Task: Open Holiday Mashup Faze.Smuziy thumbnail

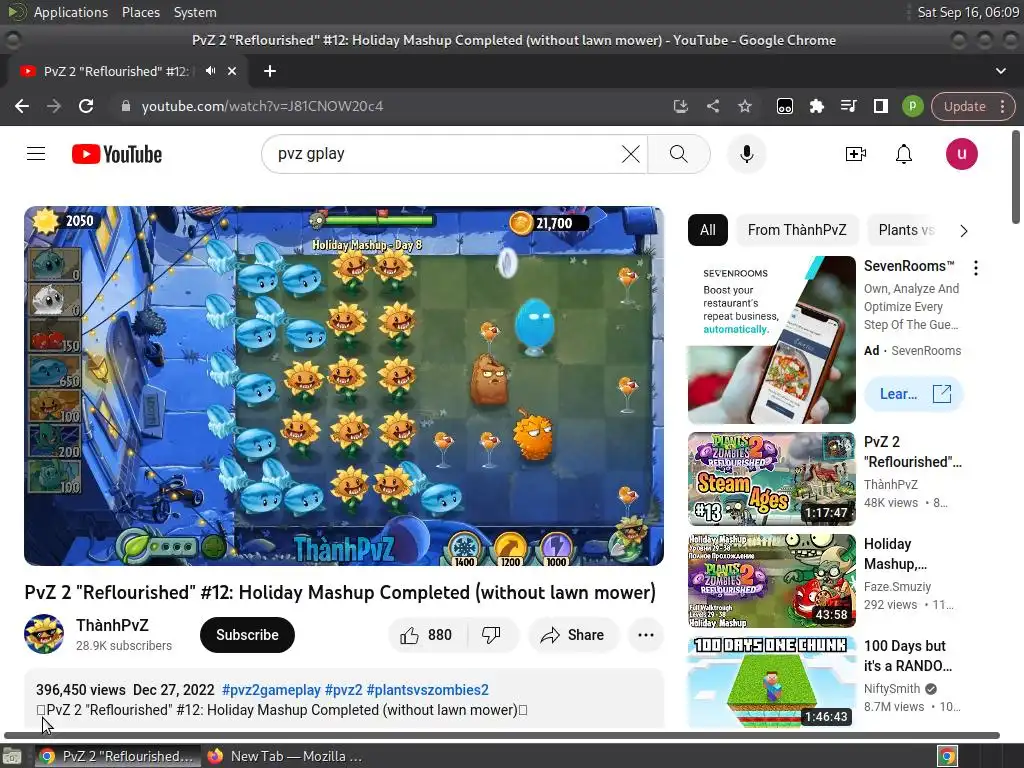Action: click(x=771, y=581)
